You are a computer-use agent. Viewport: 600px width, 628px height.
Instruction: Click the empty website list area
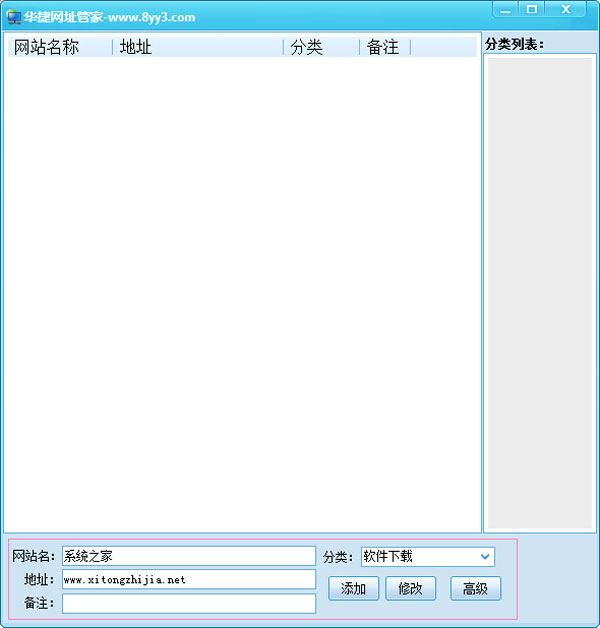[242, 290]
